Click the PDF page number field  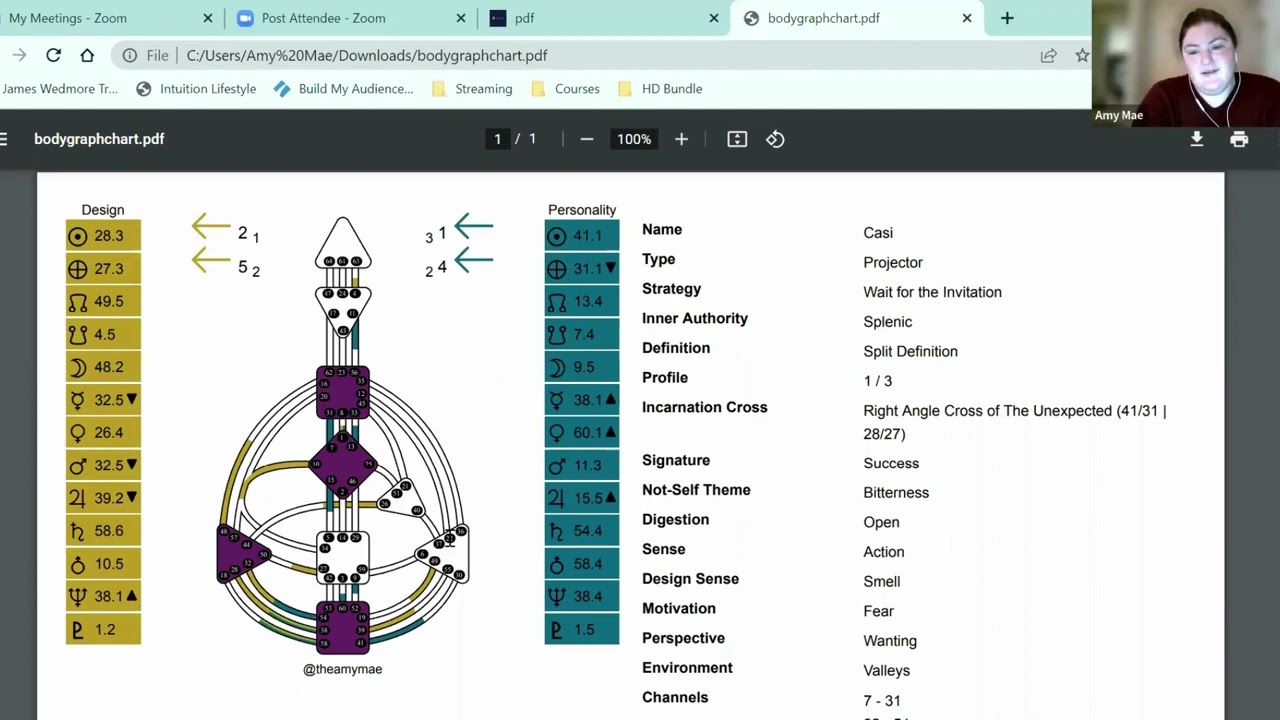(x=497, y=139)
